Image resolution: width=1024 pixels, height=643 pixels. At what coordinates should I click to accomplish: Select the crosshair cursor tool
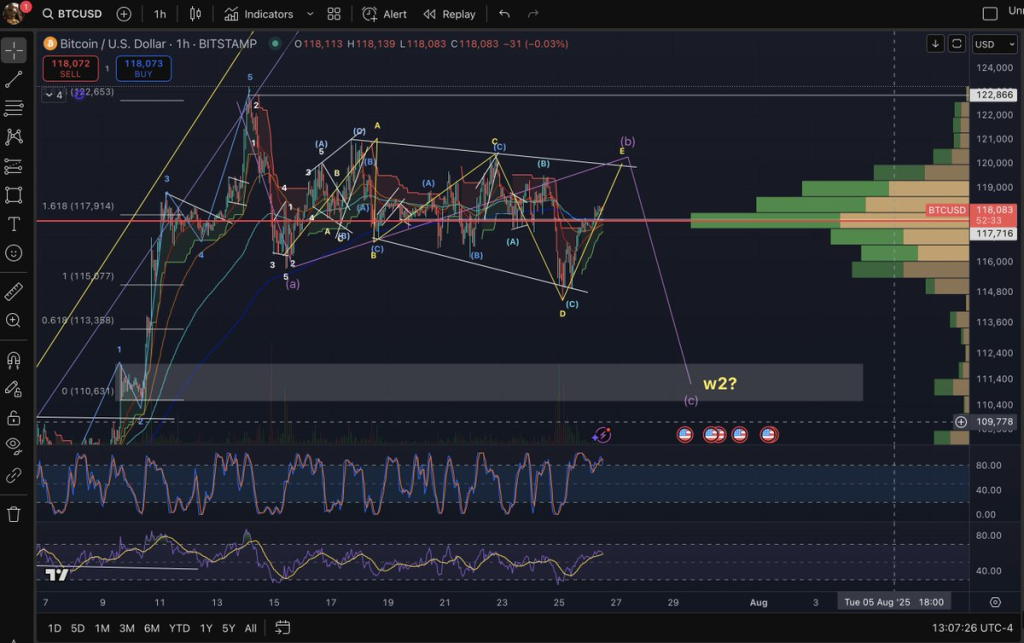[x=14, y=51]
